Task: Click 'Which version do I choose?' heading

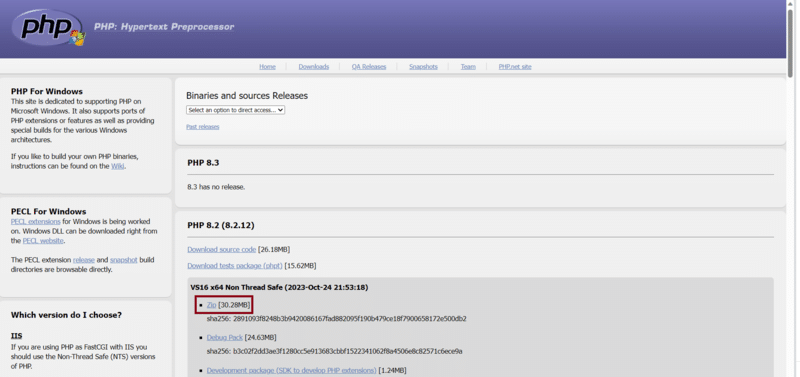Action: click(66, 315)
